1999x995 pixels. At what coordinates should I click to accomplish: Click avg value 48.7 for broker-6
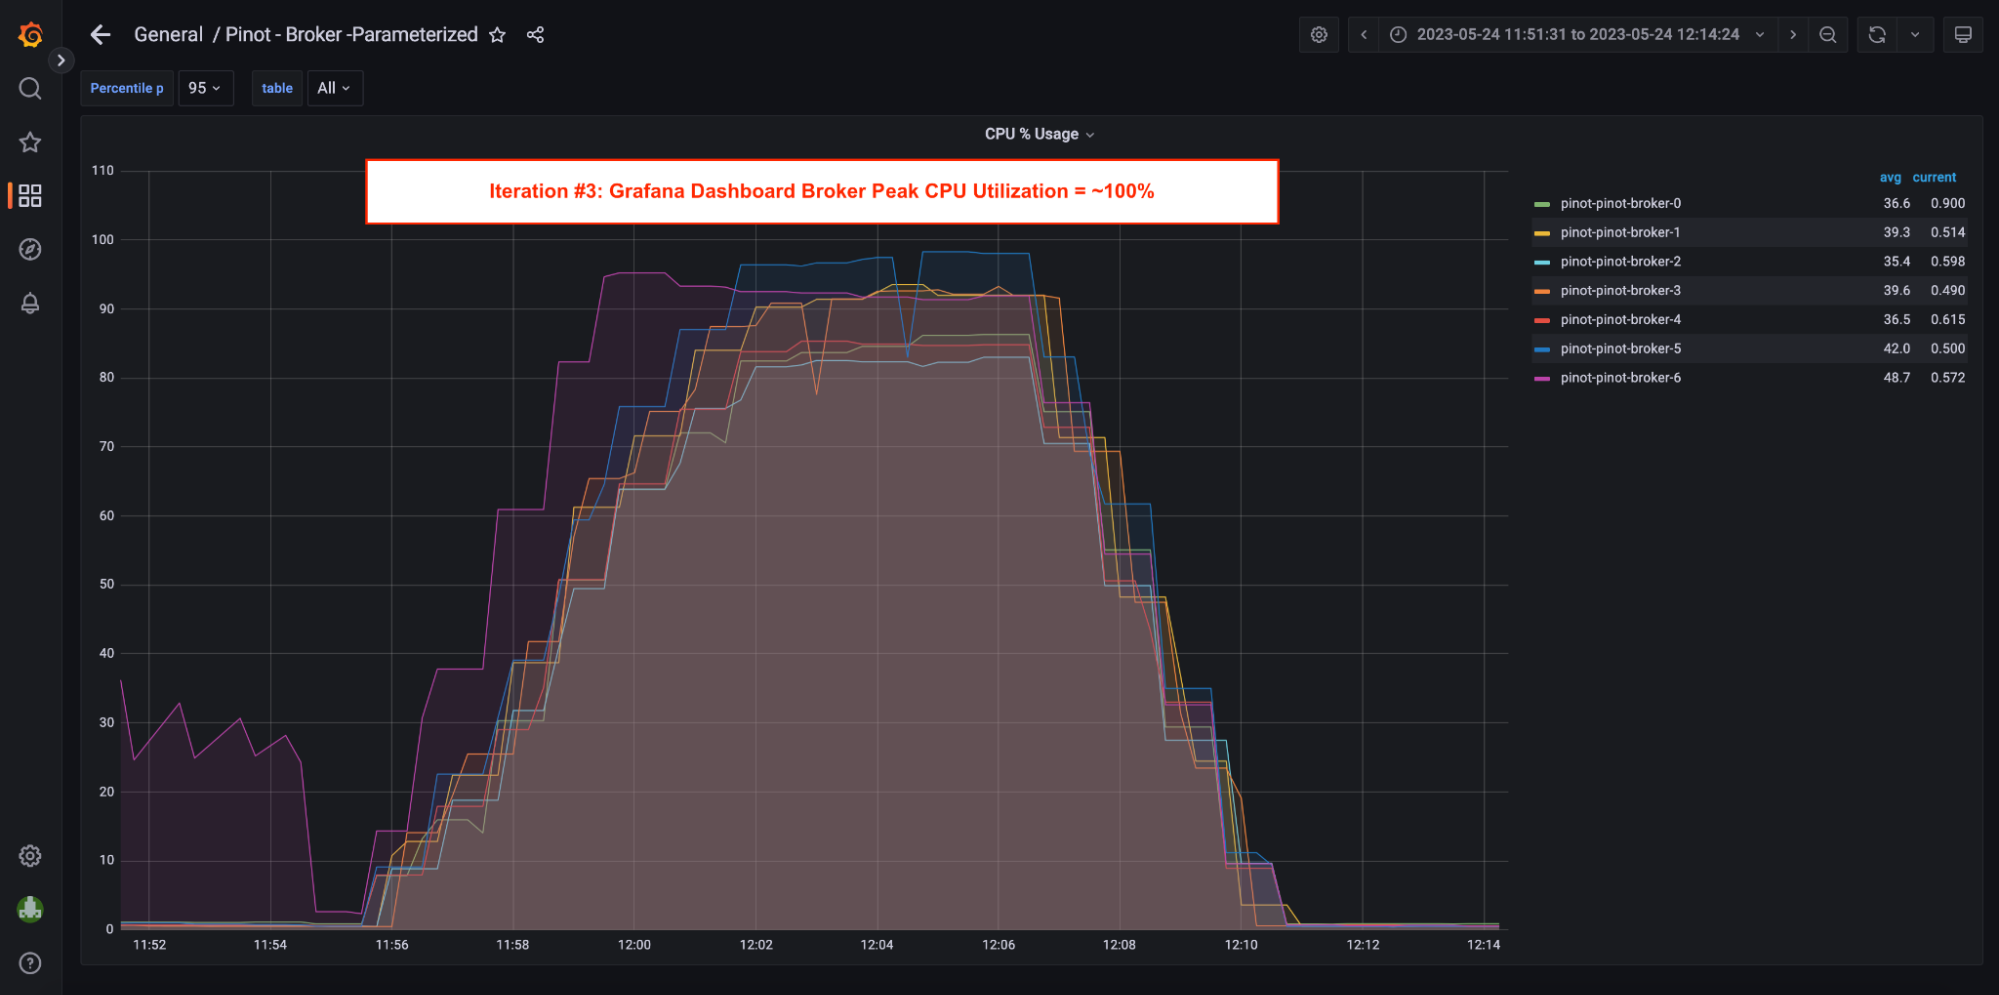point(1896,377)
